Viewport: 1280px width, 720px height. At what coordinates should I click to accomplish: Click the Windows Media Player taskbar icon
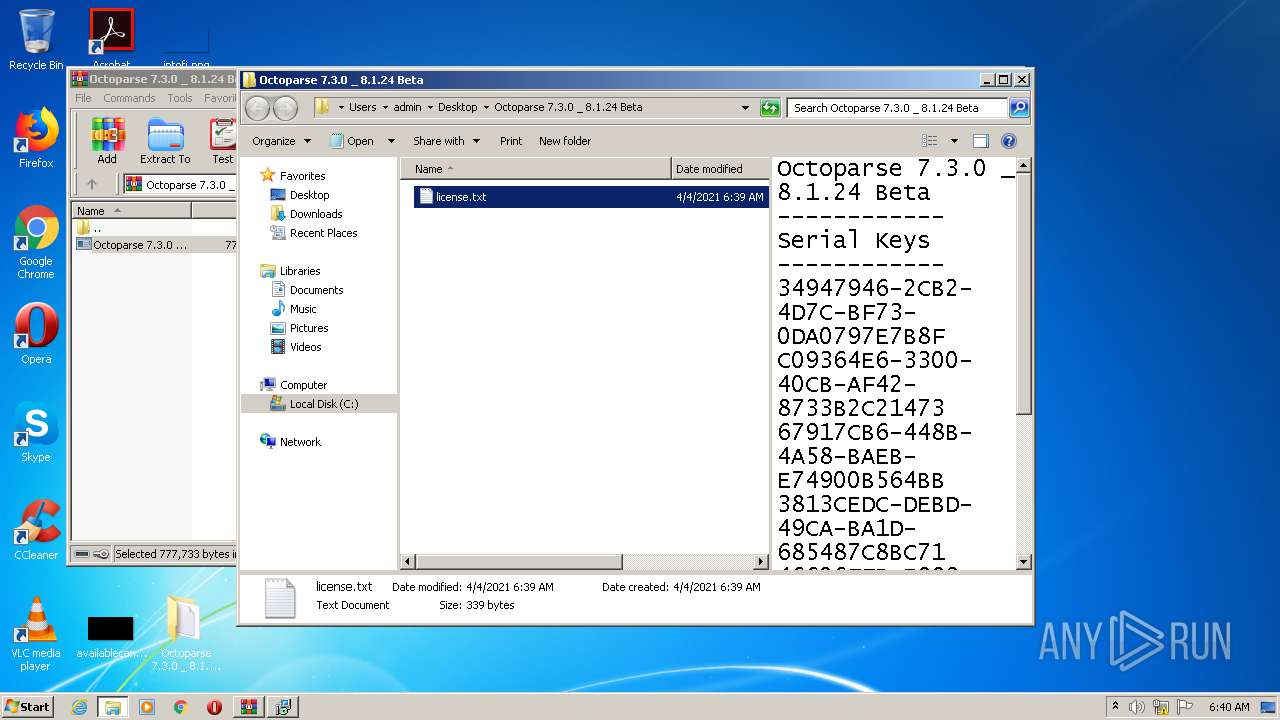(147, 707)
